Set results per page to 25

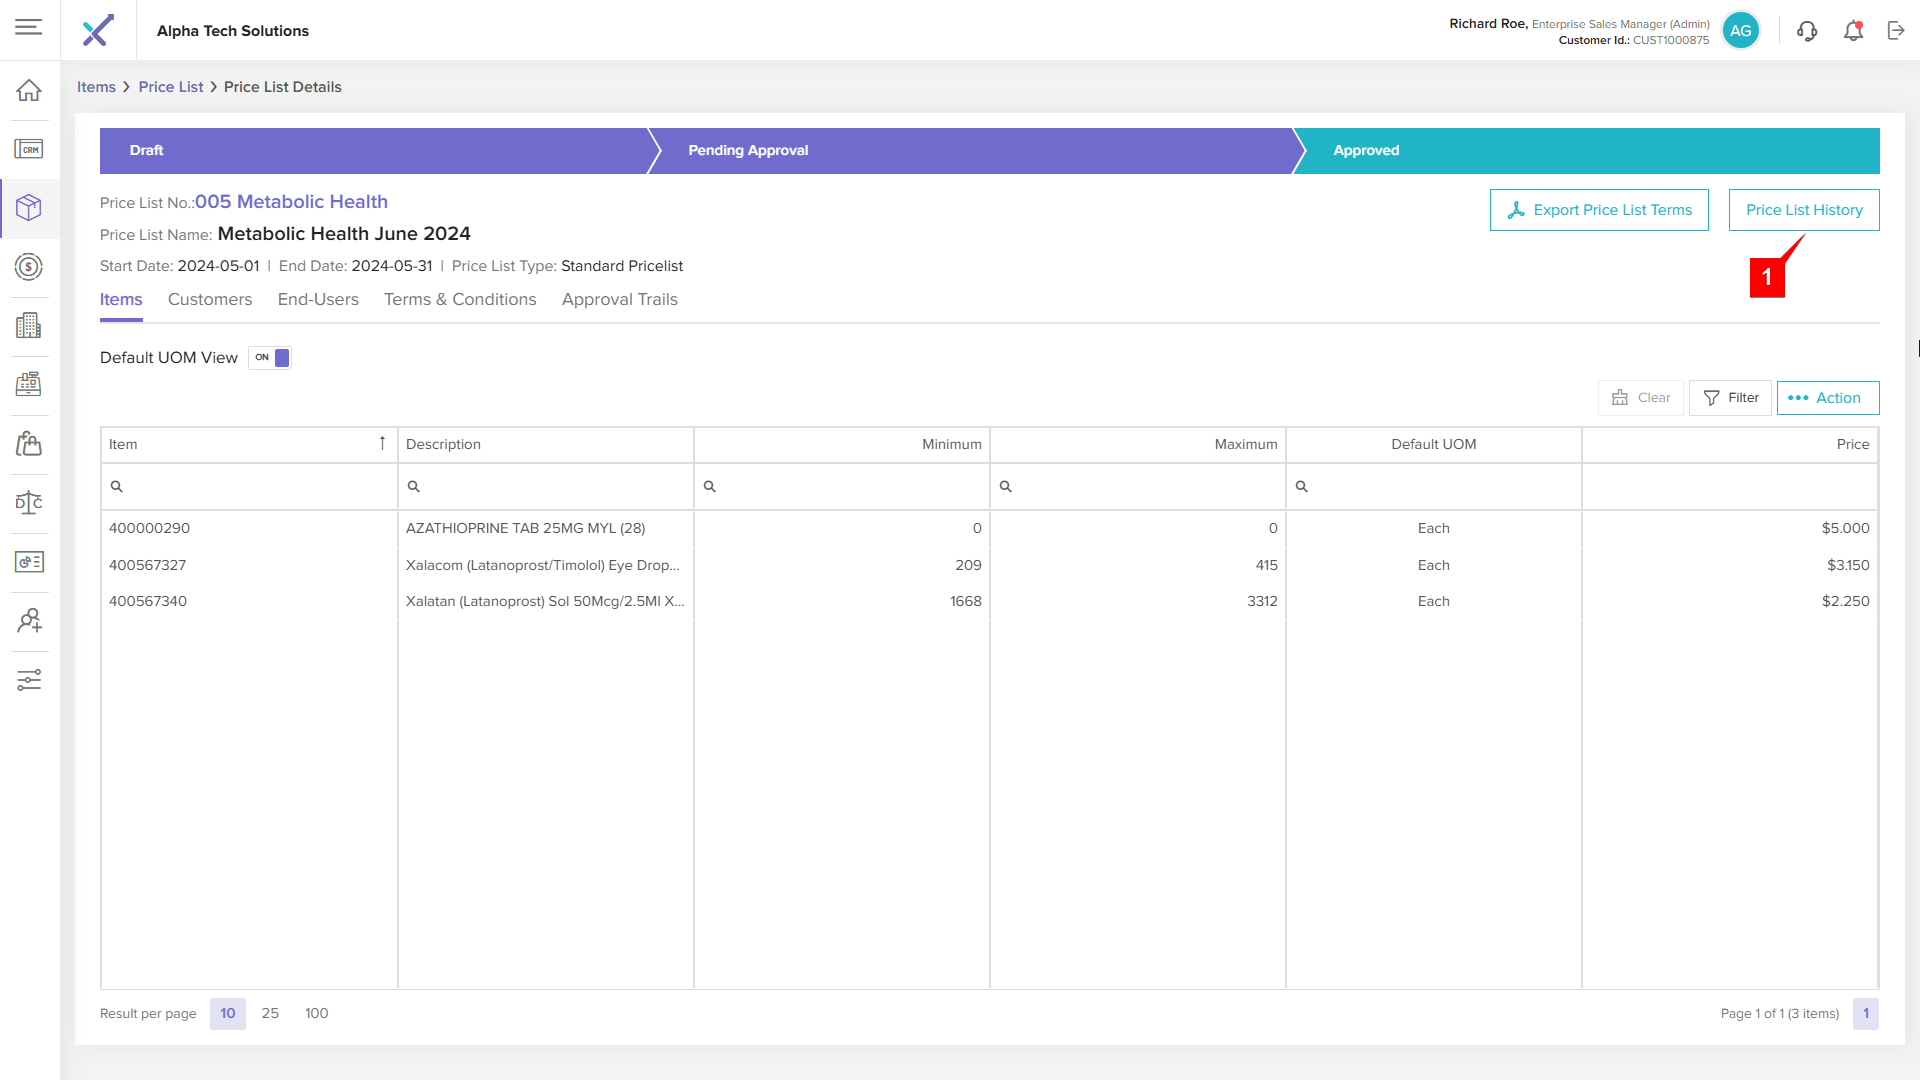point(270,1014)
